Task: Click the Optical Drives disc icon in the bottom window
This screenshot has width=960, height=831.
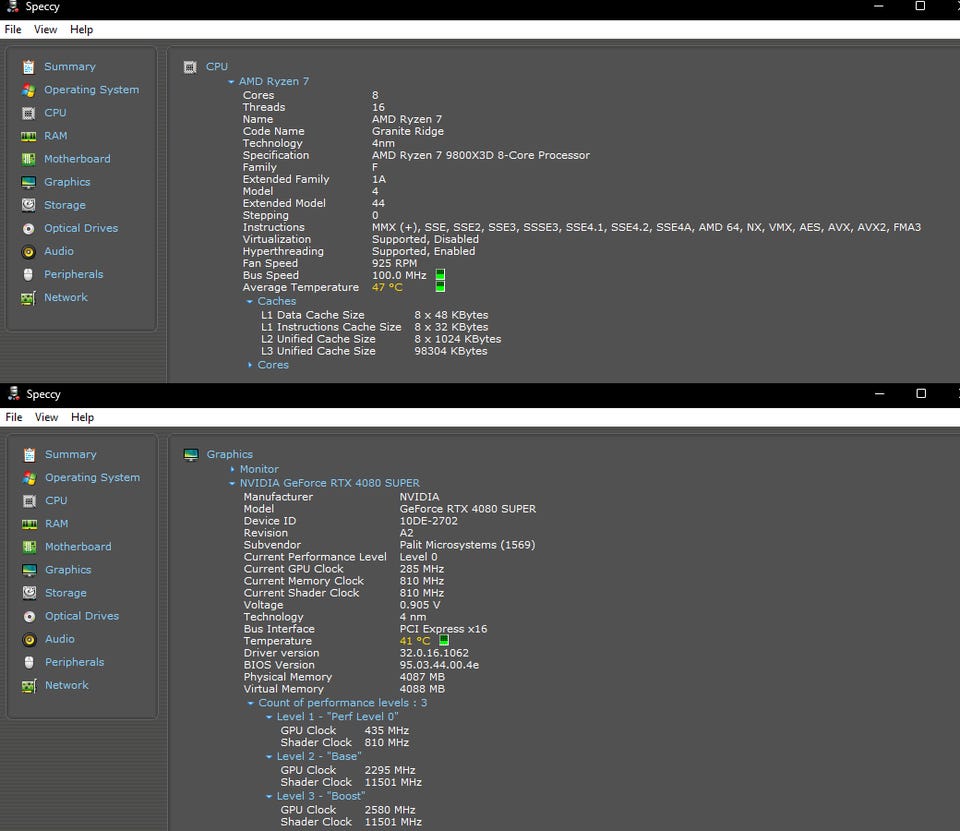Action: [x=29, y=616]
